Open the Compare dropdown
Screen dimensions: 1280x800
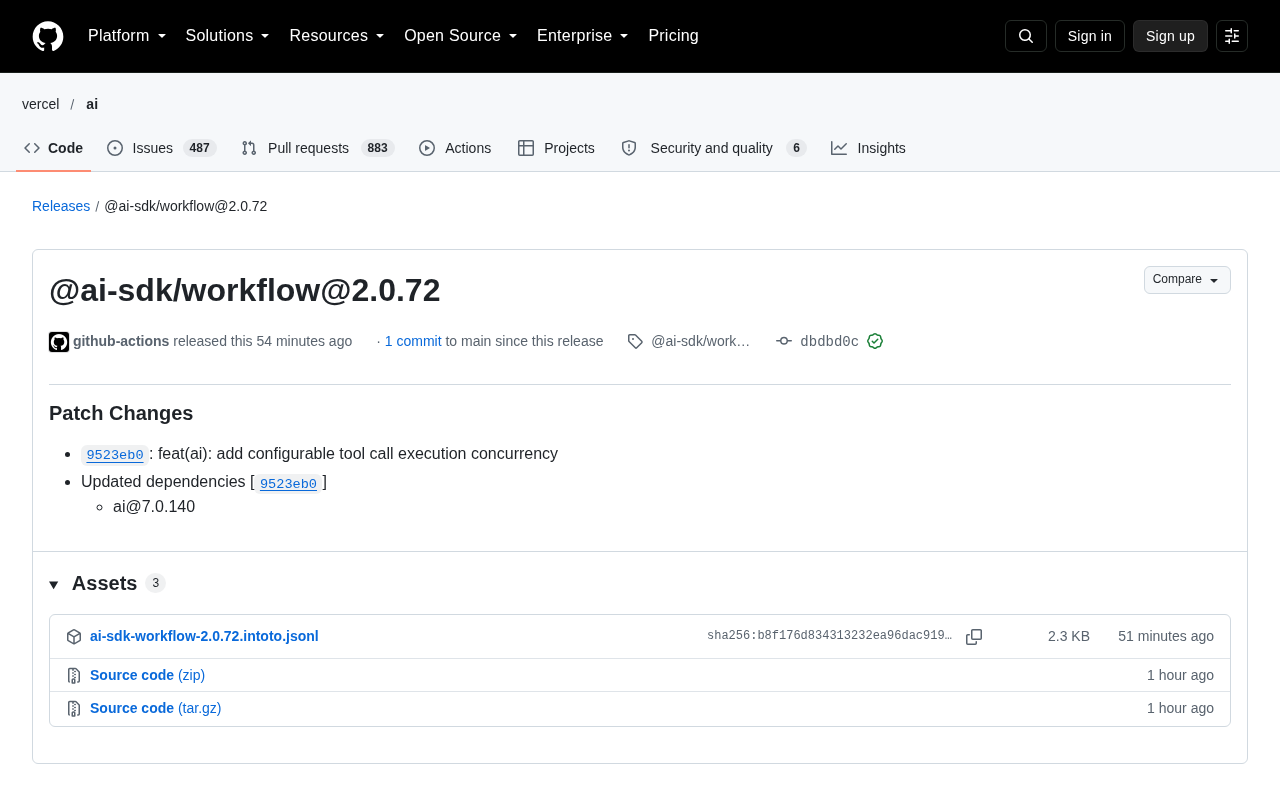(1187, 280)
